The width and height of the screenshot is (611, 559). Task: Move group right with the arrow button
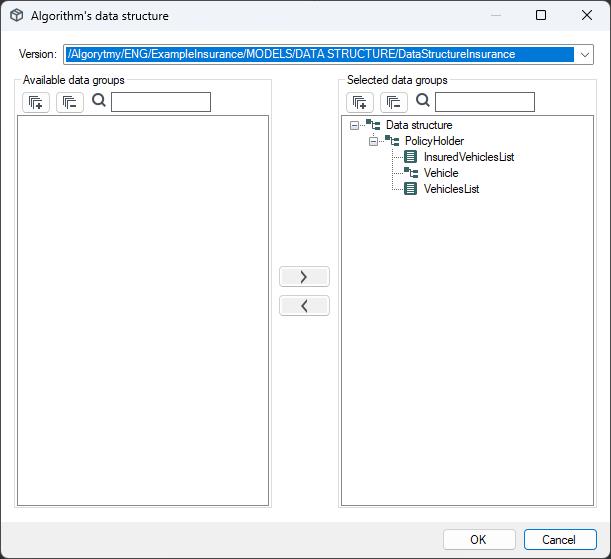click(x=304, y=277)
